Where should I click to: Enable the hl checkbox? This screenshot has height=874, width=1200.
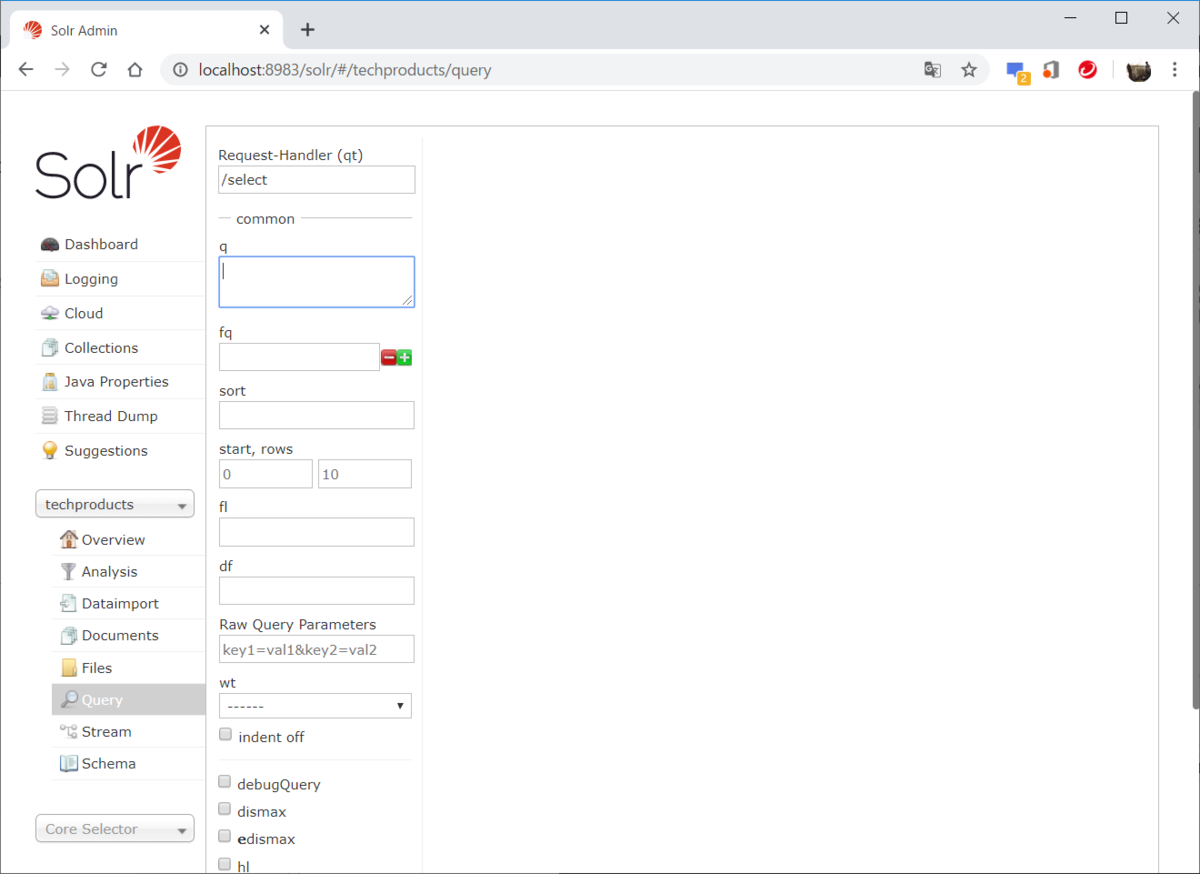pos(225,864)
